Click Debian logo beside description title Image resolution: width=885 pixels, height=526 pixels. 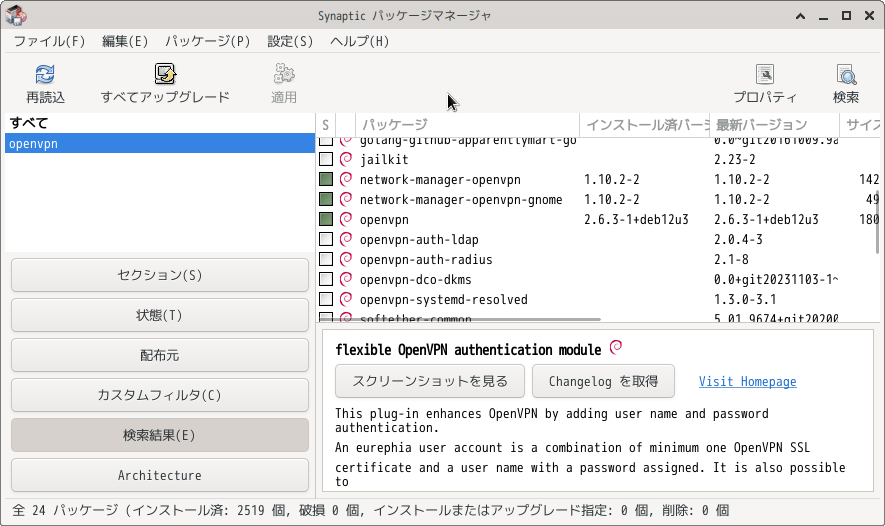[616, 348]
